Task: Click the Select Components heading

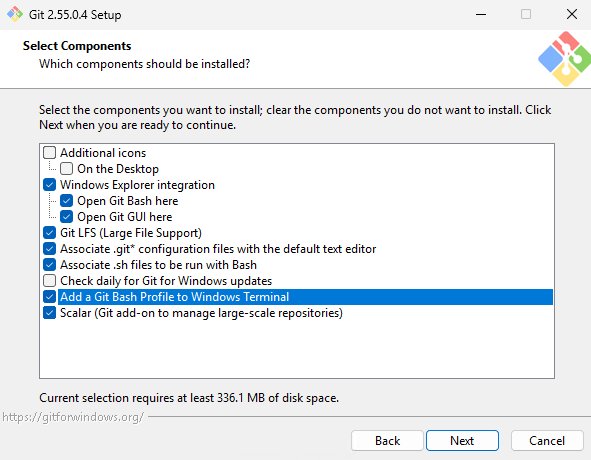Action: click(x=77, y=46)
